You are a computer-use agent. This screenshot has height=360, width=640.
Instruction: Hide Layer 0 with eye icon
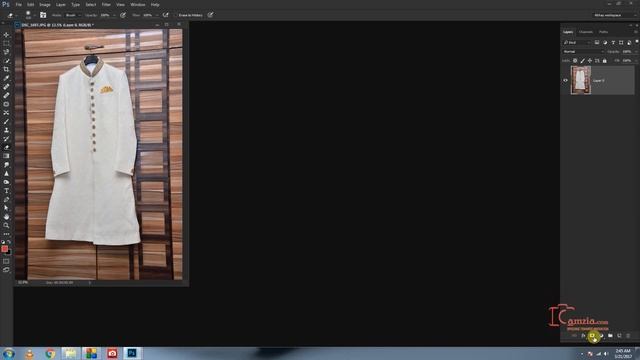click(x=565, y=80)
